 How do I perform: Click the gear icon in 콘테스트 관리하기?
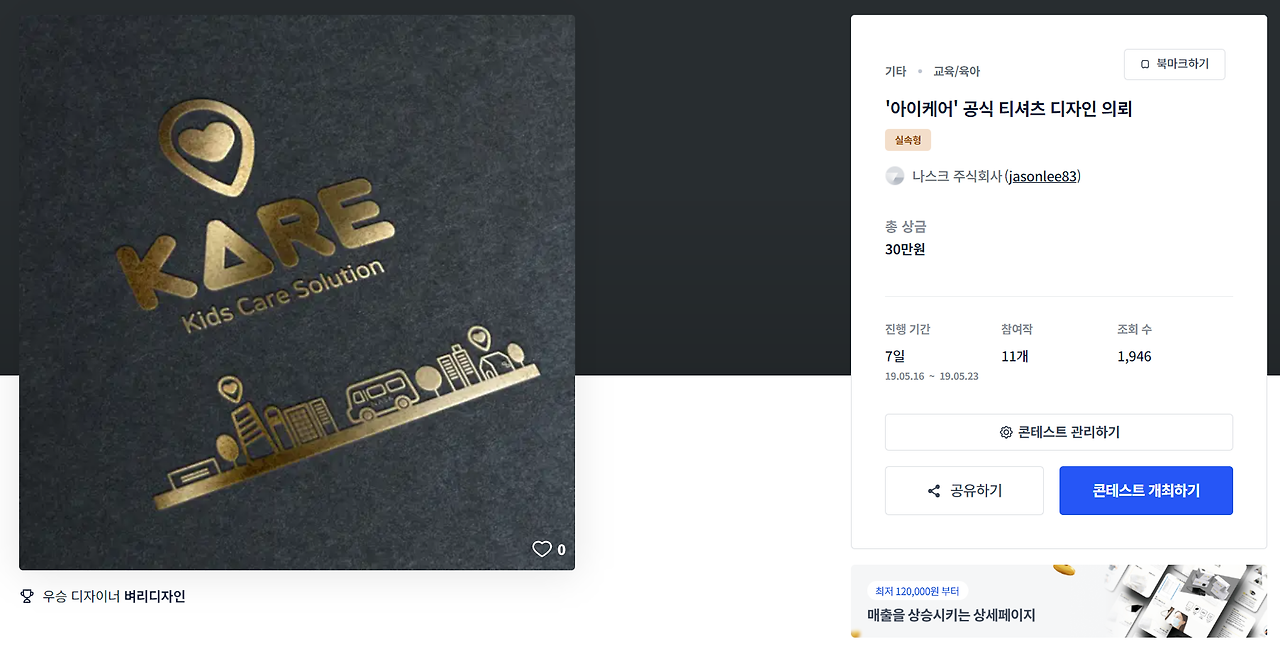coord(1006,432)
